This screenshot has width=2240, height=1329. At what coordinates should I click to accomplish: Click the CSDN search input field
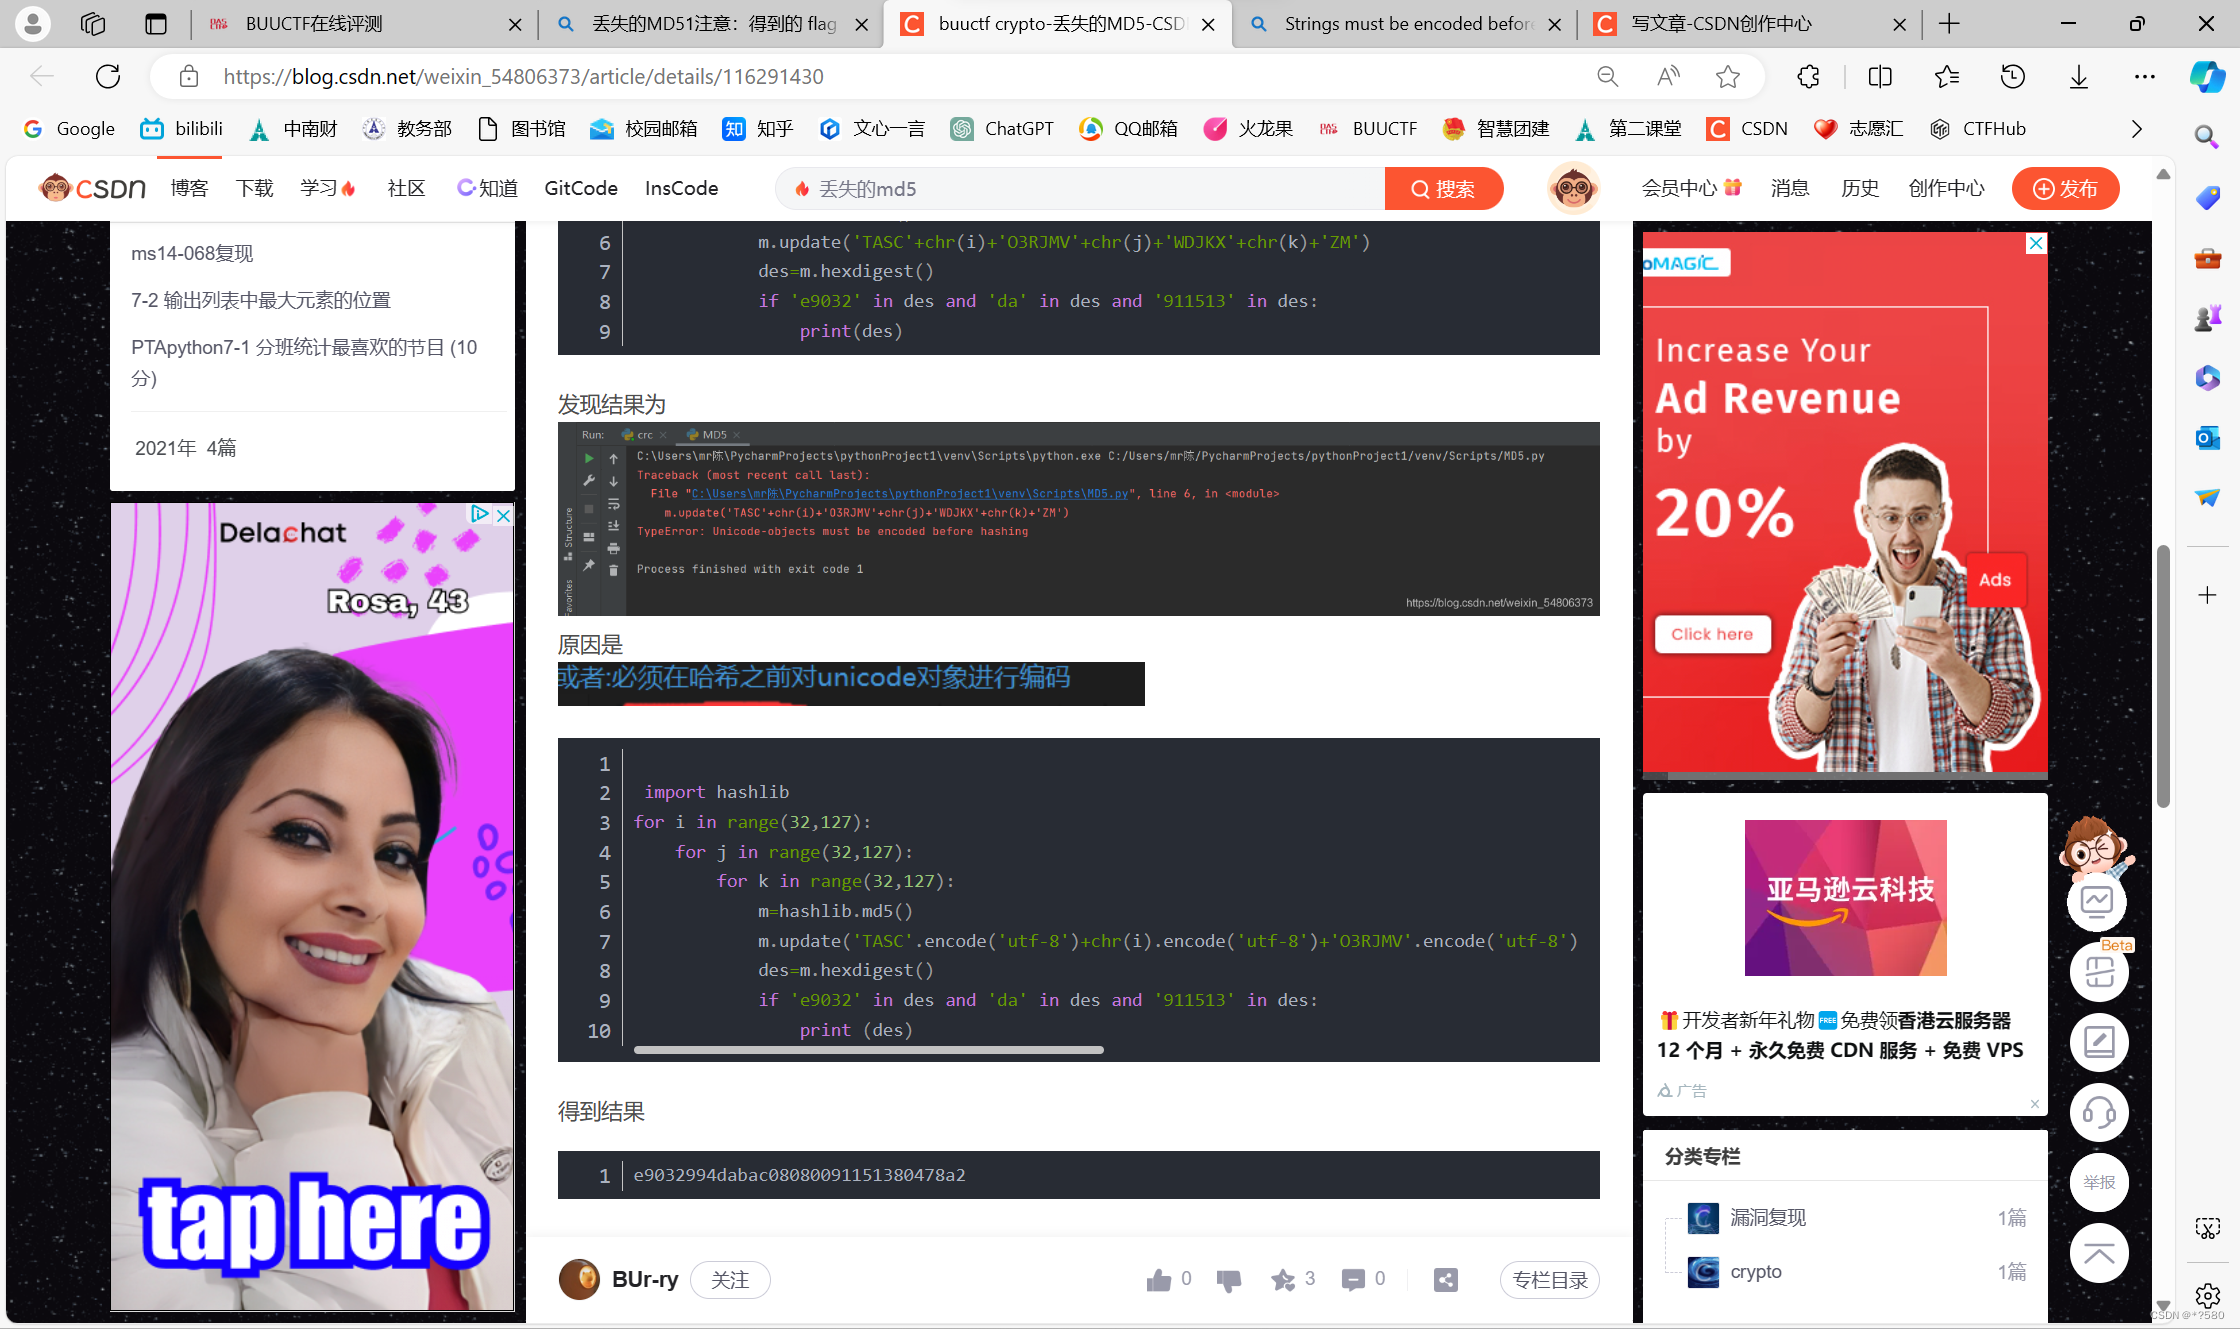(1080, 189)
